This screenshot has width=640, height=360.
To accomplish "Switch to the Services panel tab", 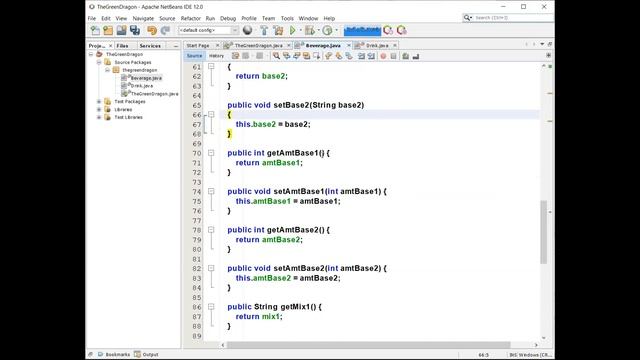I will (150, 46).
